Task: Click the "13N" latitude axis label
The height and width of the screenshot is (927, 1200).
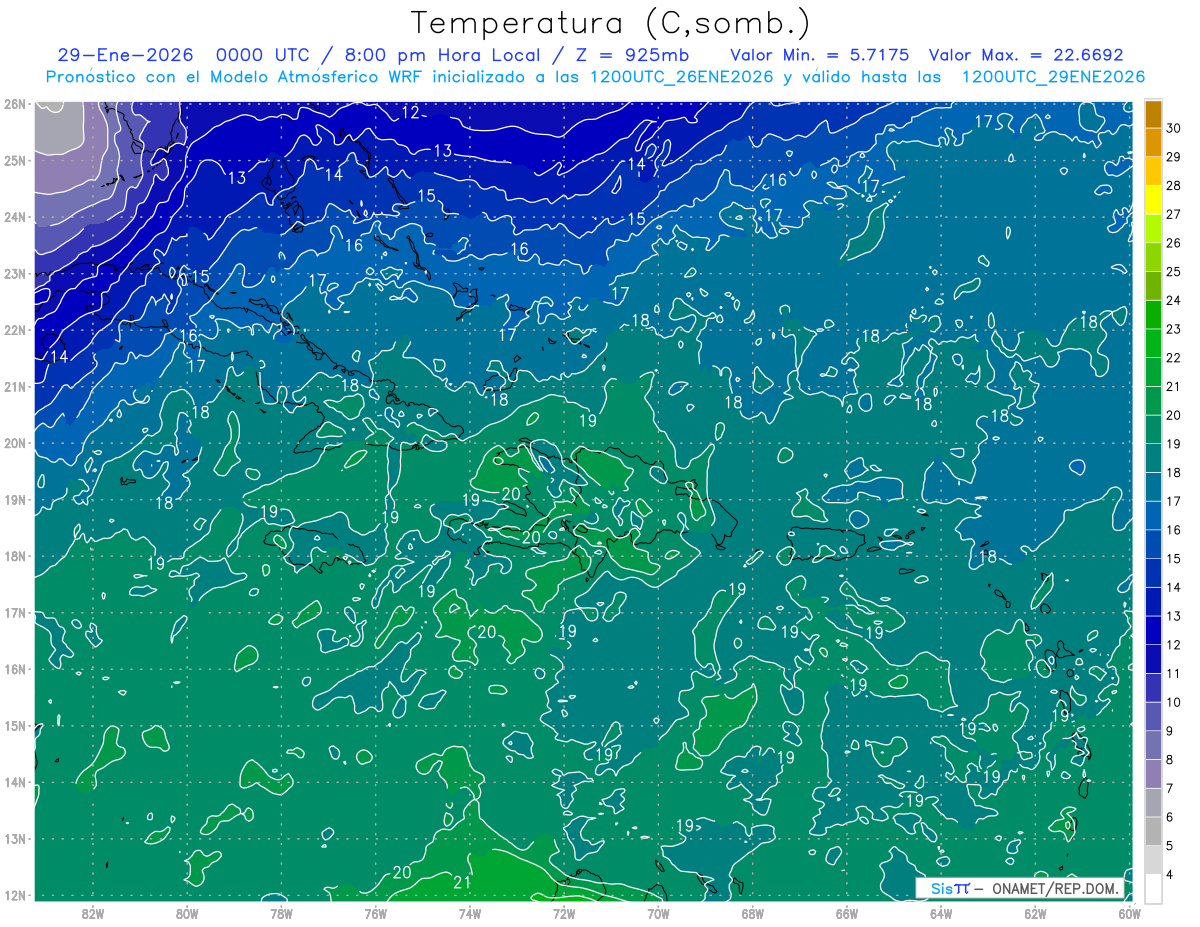Action: 14,838
